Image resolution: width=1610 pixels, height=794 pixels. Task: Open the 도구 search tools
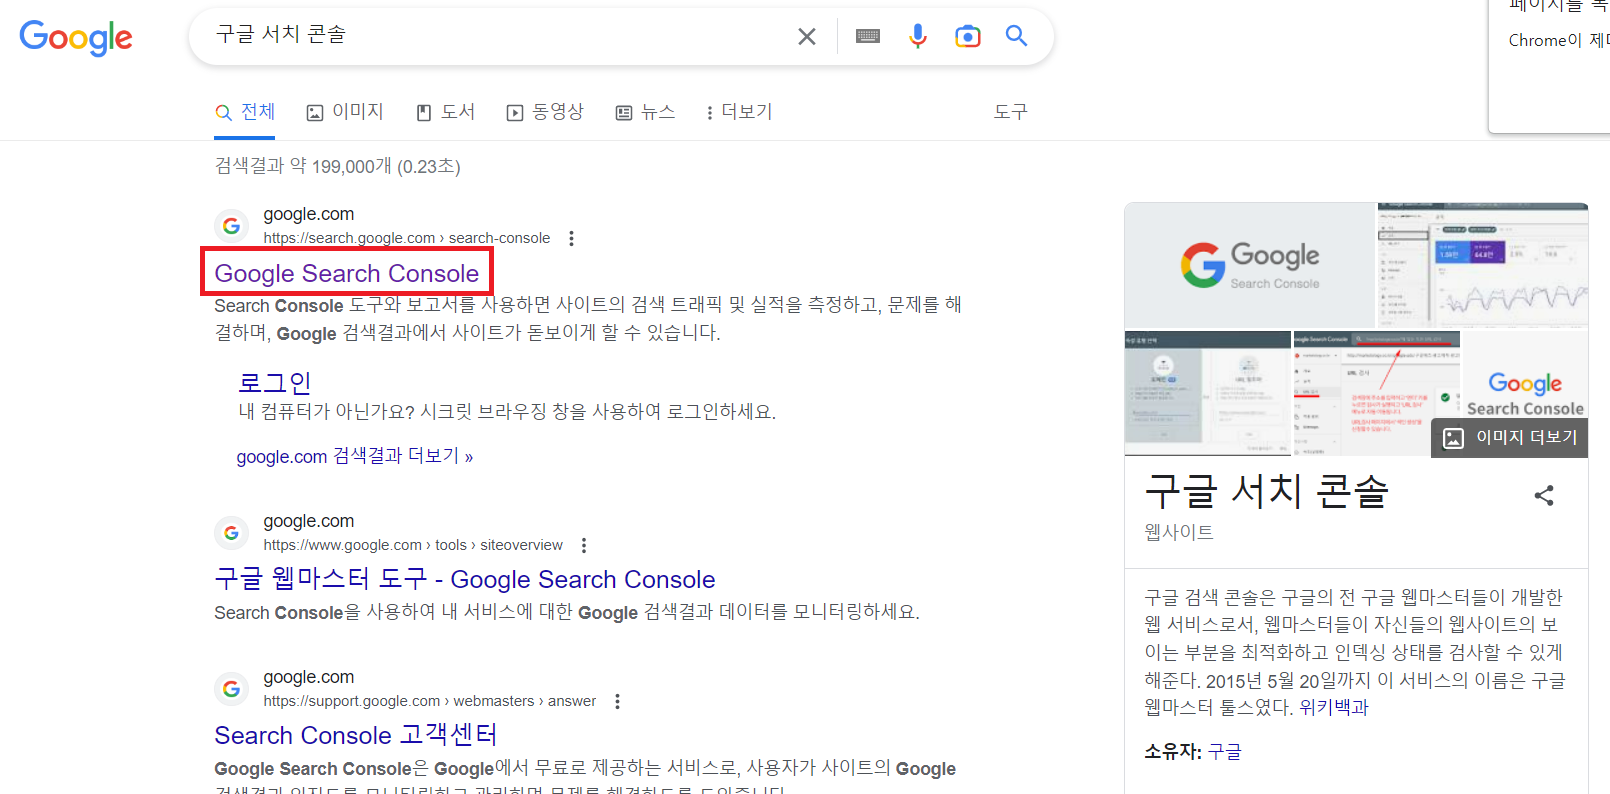pos(1010,112)
